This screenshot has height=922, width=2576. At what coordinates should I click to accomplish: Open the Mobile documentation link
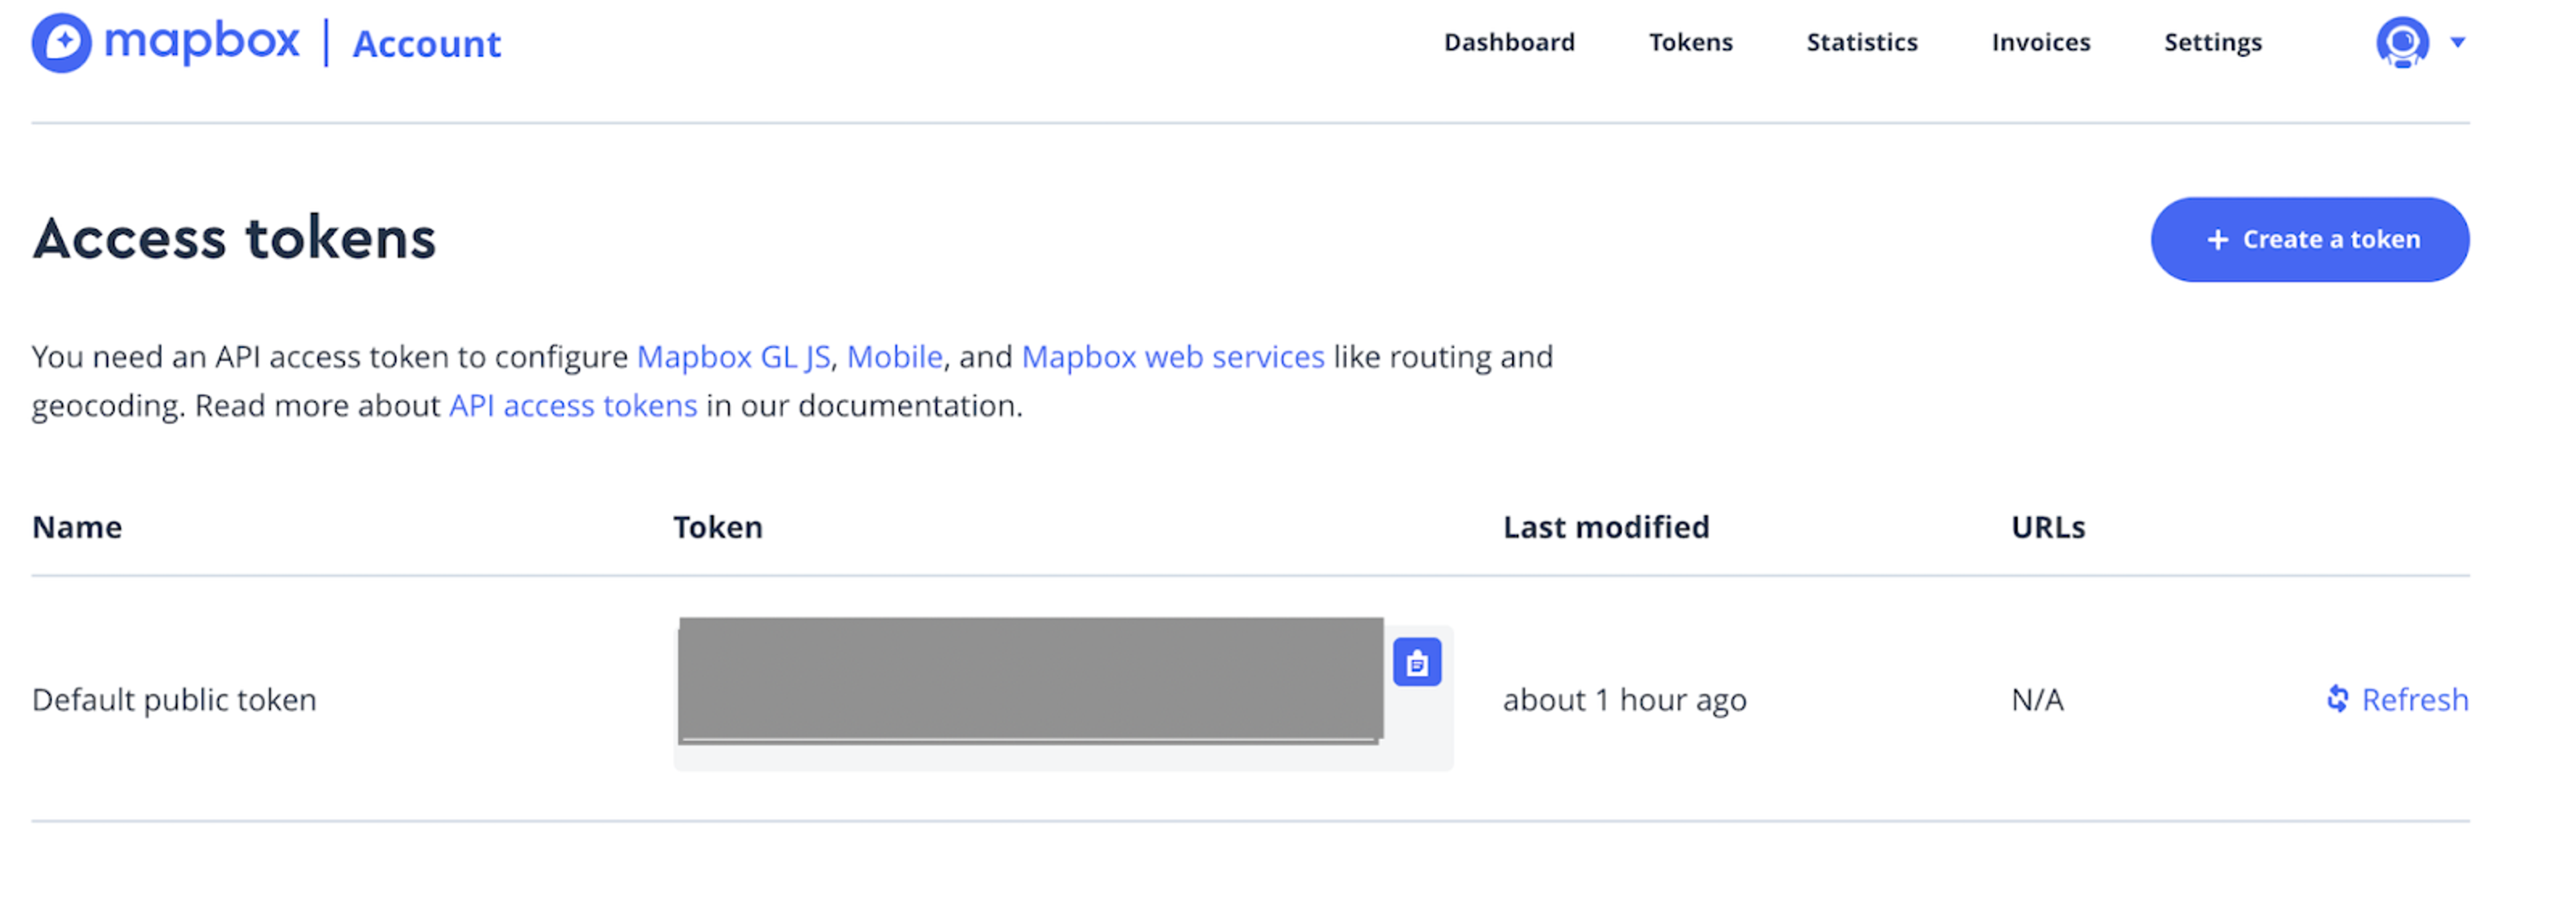(894, 357)
